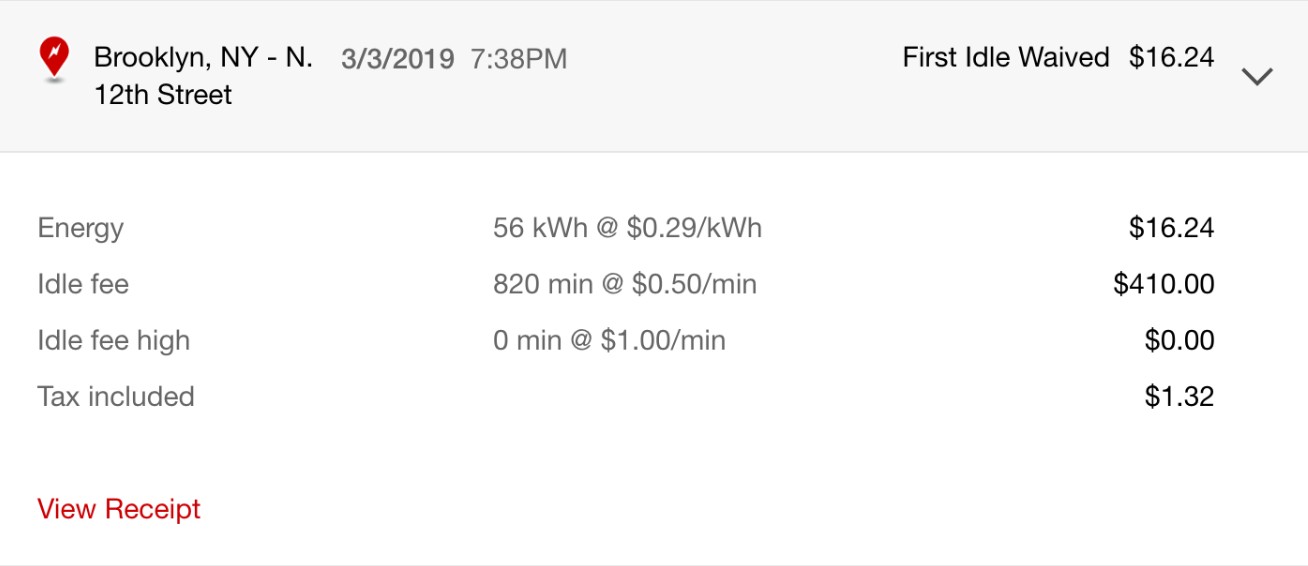The image size is (1308, 566).
Task: Select the Idle fee row label
Action: tap(83, 284)
